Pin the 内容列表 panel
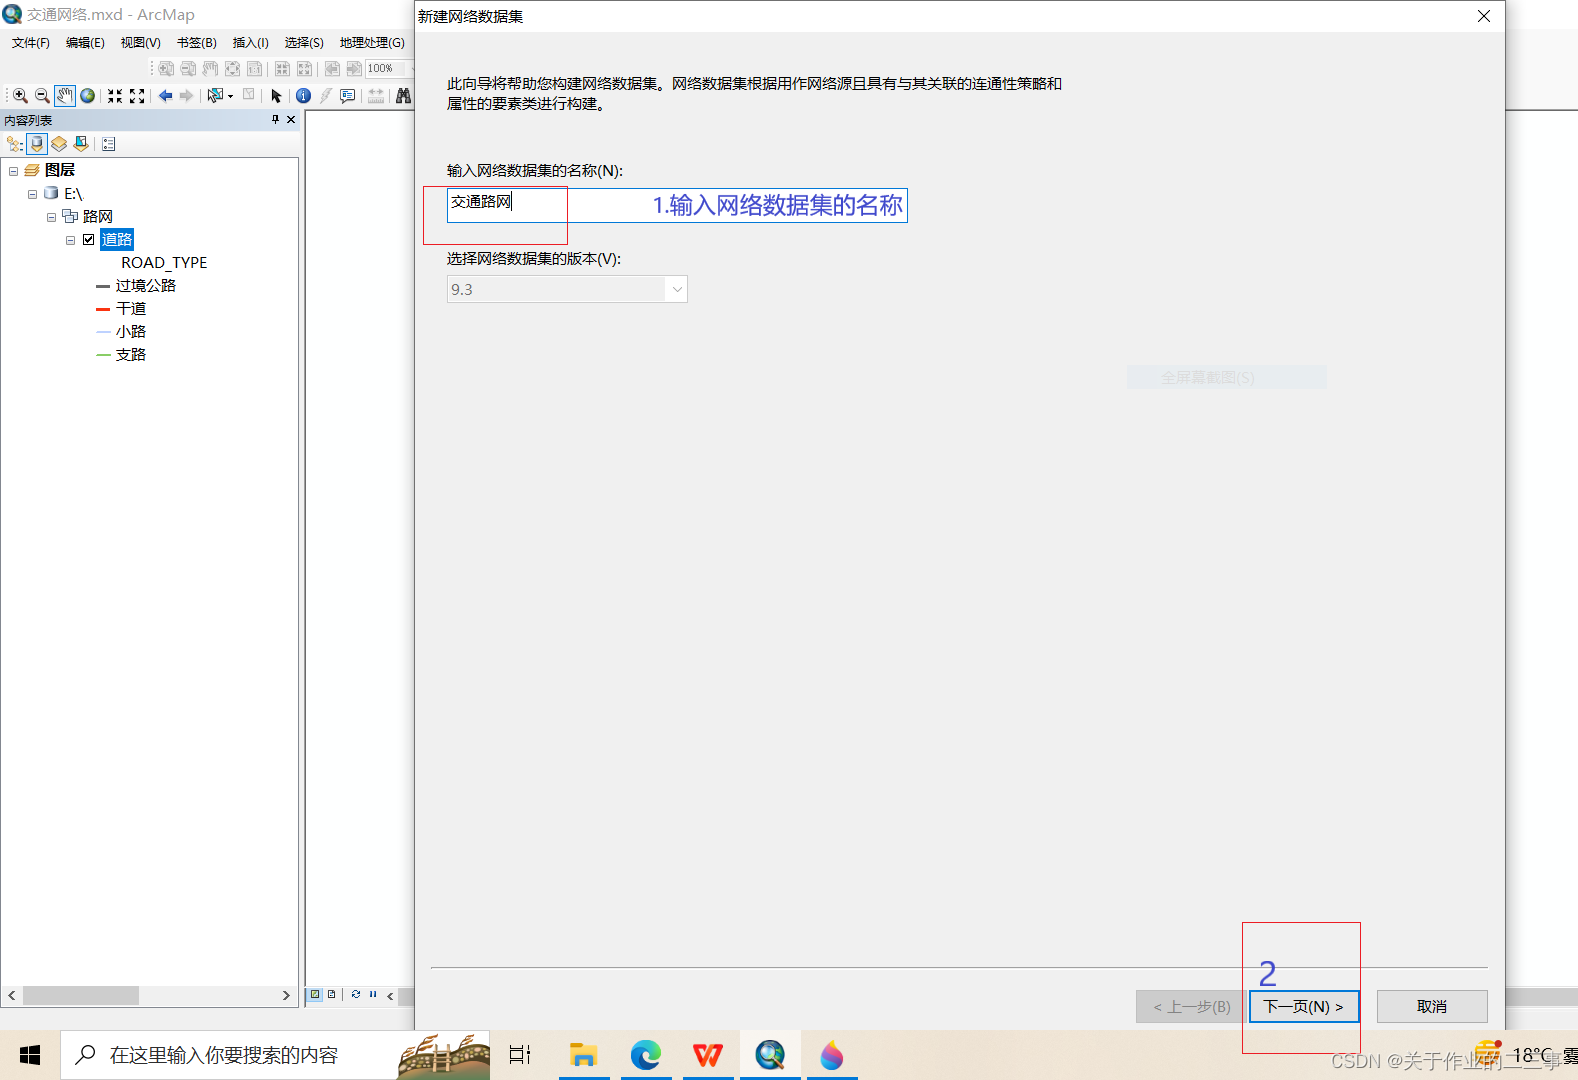 (x=275, y=119)
